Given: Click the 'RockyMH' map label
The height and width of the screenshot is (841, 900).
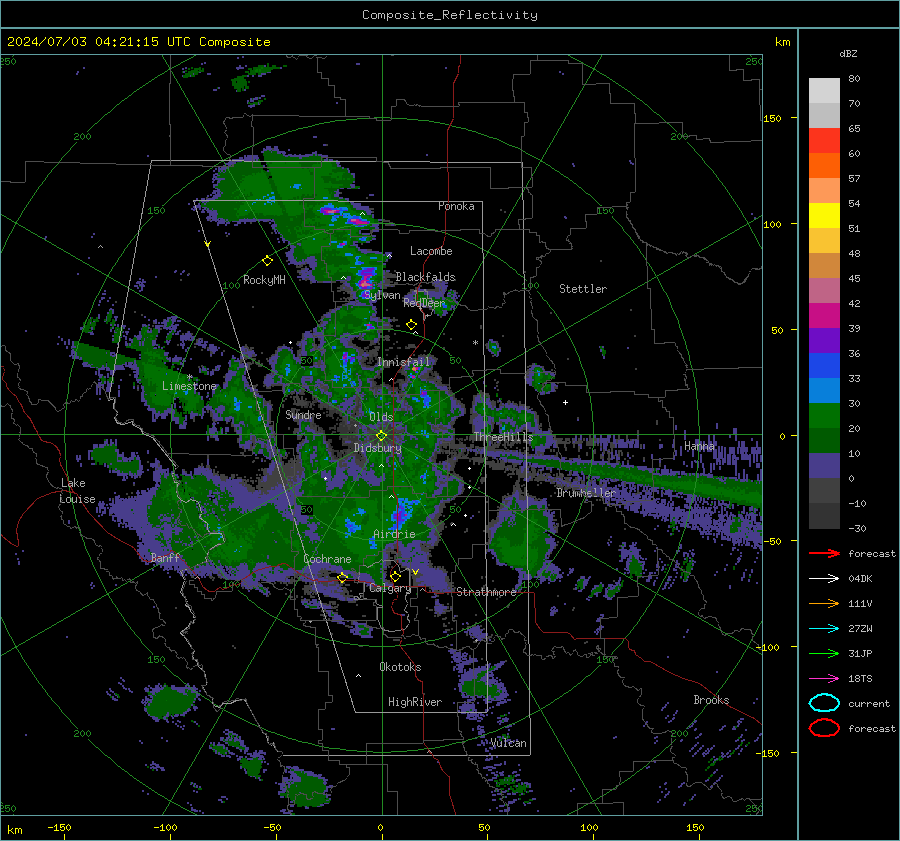Looking at the screenshot, I should (x=264, y=280).
